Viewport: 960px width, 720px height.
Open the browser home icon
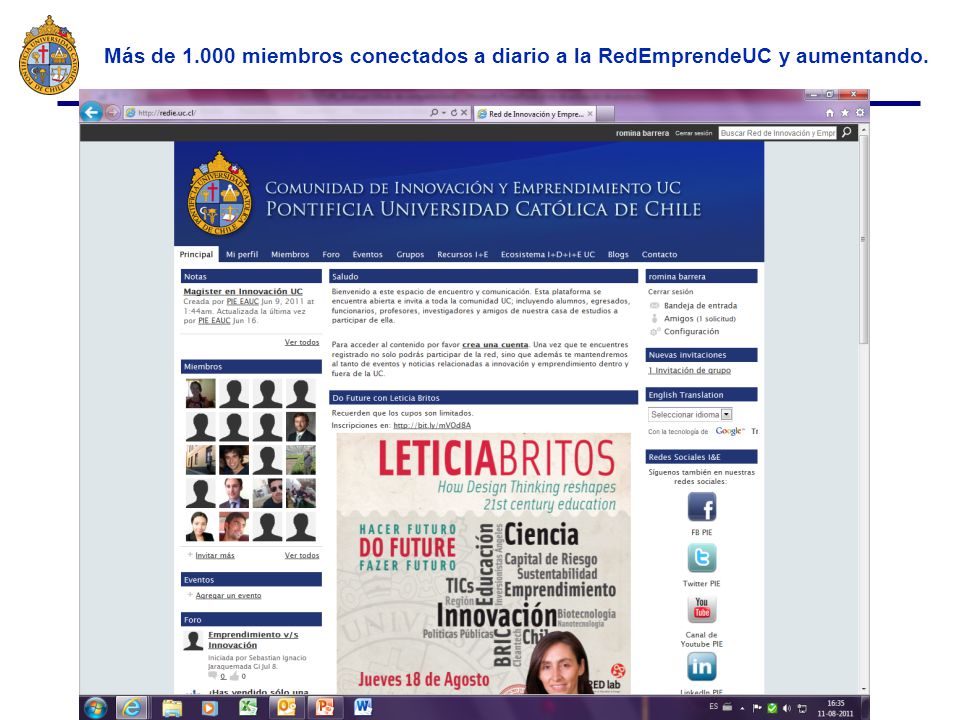(x=830, y=113)
